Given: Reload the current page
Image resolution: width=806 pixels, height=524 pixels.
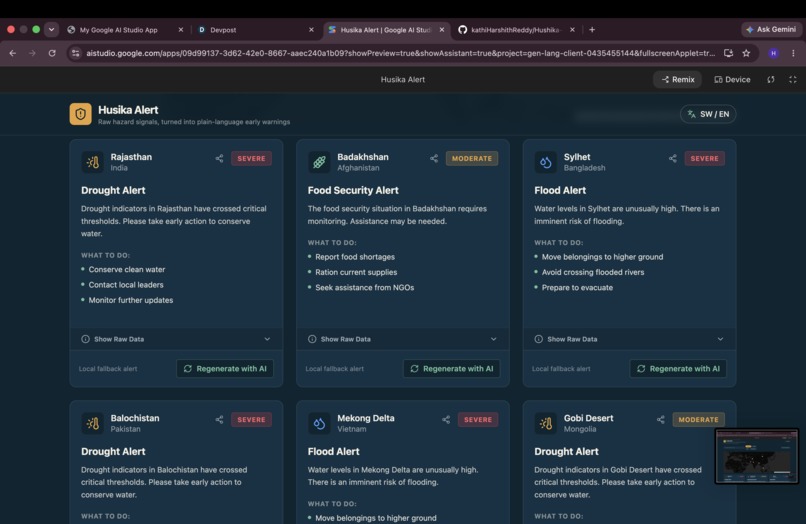Looking at the screenshot, I should coord(52,53).
